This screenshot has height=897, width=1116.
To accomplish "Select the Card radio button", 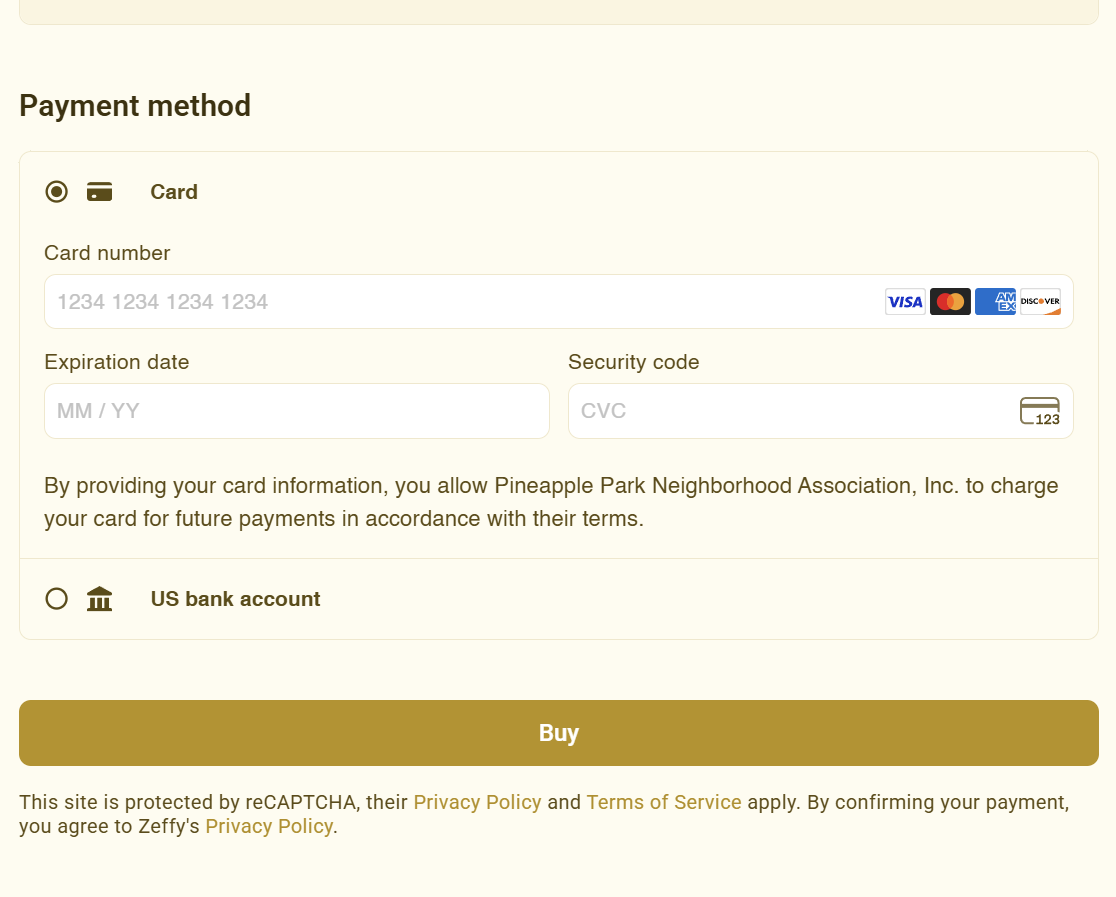I will [x=57, y=192].
